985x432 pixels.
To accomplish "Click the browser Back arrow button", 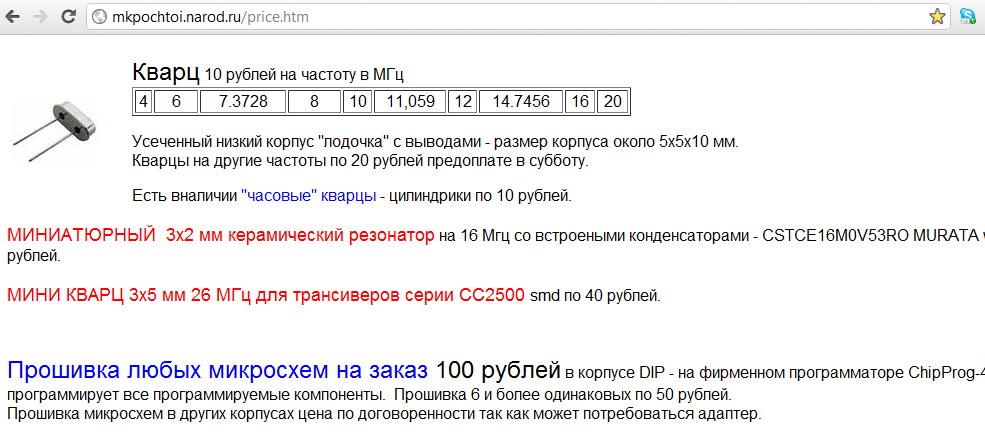I will 14,17.
